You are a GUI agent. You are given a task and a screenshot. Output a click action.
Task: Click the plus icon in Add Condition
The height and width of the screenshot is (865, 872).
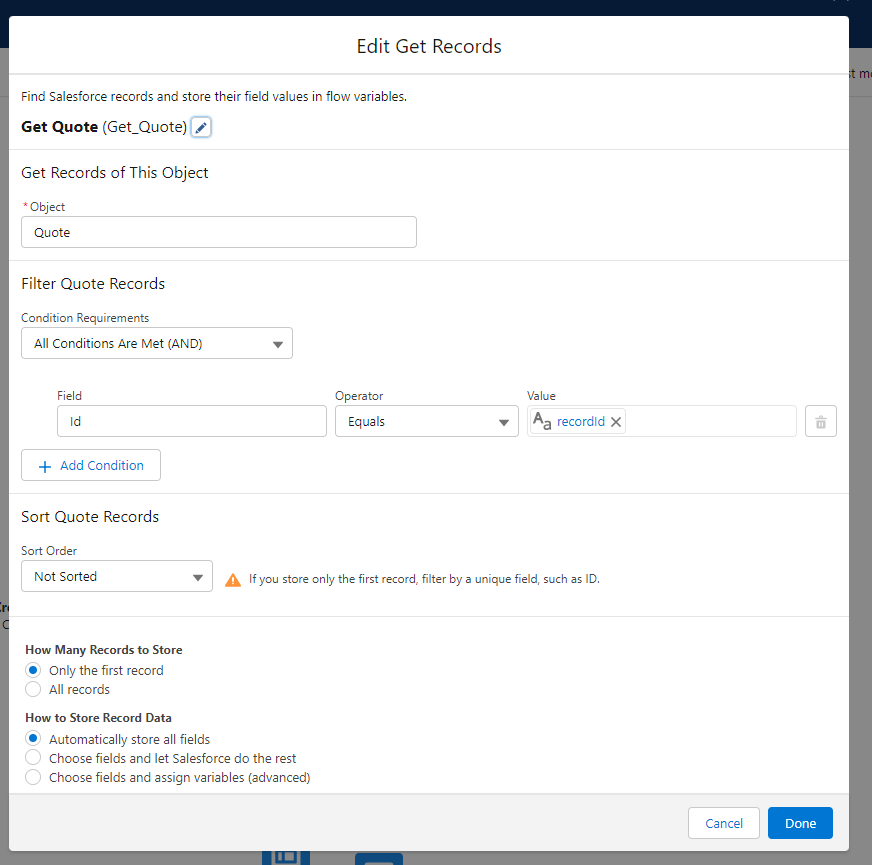[44, 466]
